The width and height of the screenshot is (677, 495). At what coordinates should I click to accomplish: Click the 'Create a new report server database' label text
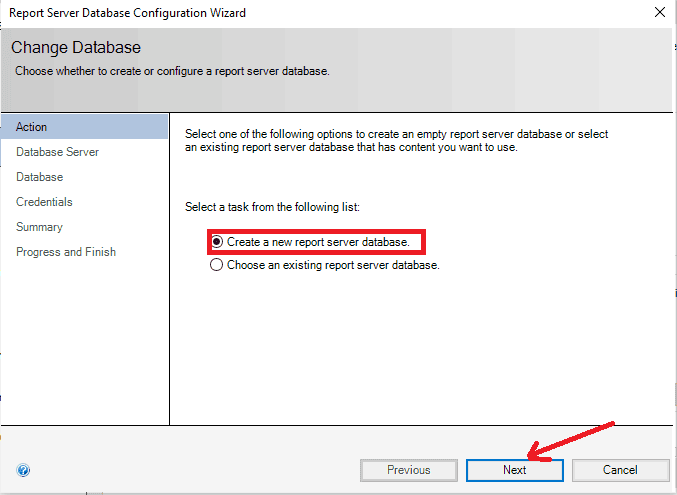318,242
